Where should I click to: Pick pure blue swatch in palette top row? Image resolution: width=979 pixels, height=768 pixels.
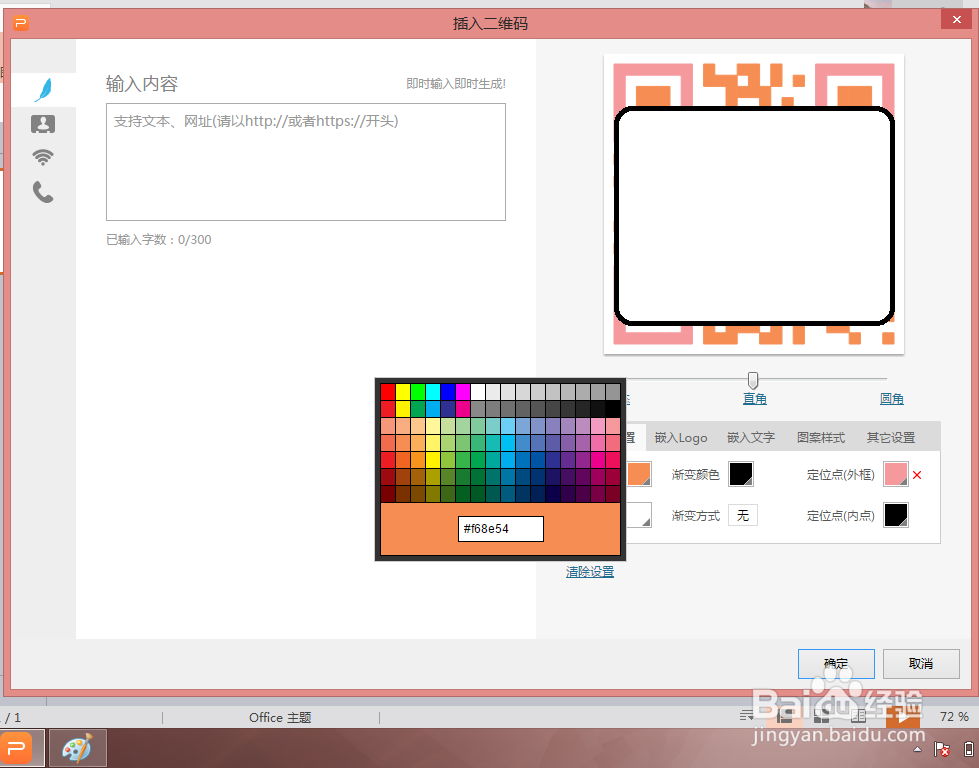(x=448, y=392)
